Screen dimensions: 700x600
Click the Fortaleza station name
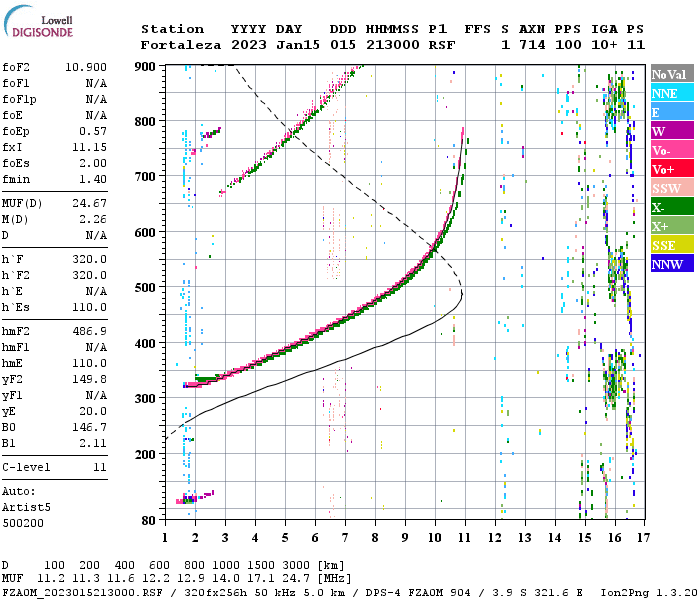tap(181, 45)
